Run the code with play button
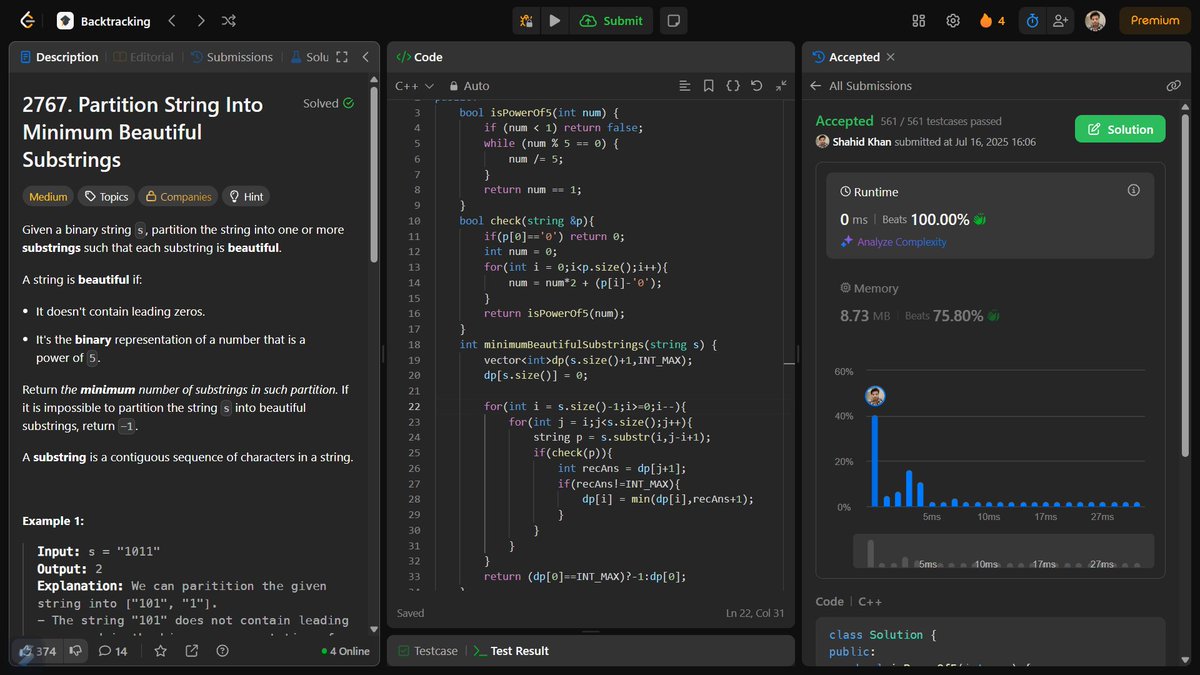 click(554, 20)
